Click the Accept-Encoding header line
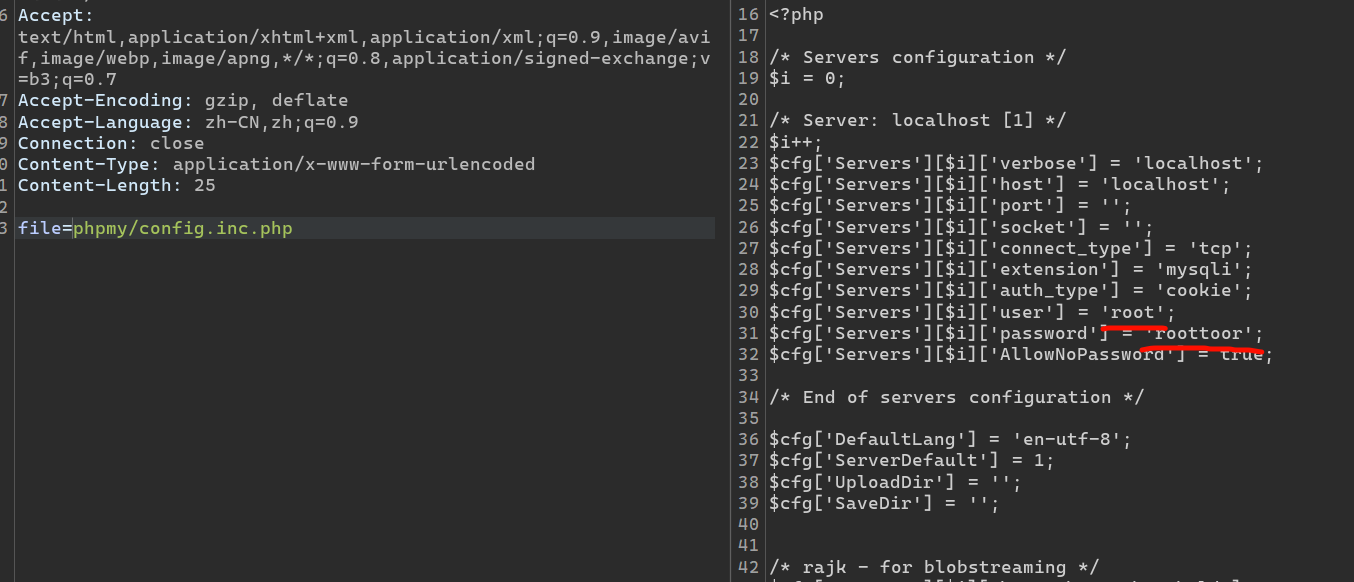1354x582 pixels. coord(182,101)
